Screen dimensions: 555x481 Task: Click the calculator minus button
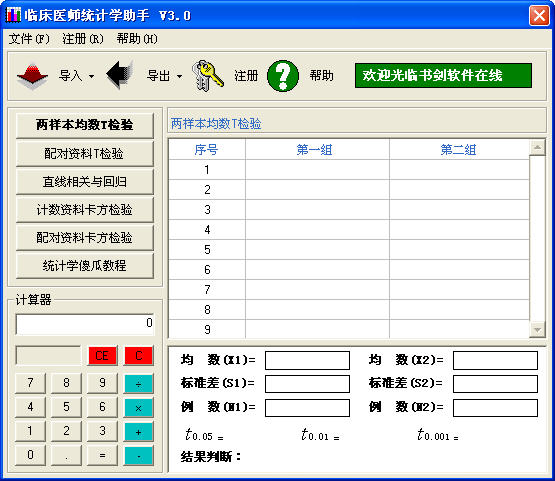coord(138,456)
